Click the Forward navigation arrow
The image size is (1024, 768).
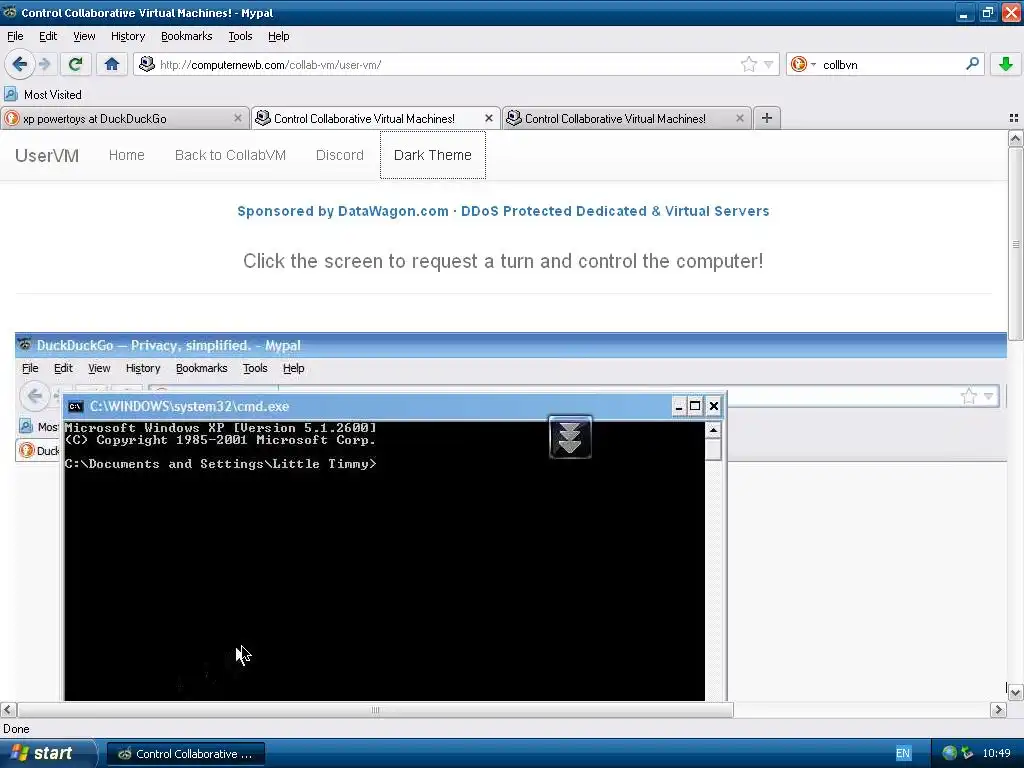(x=44, y=64)
